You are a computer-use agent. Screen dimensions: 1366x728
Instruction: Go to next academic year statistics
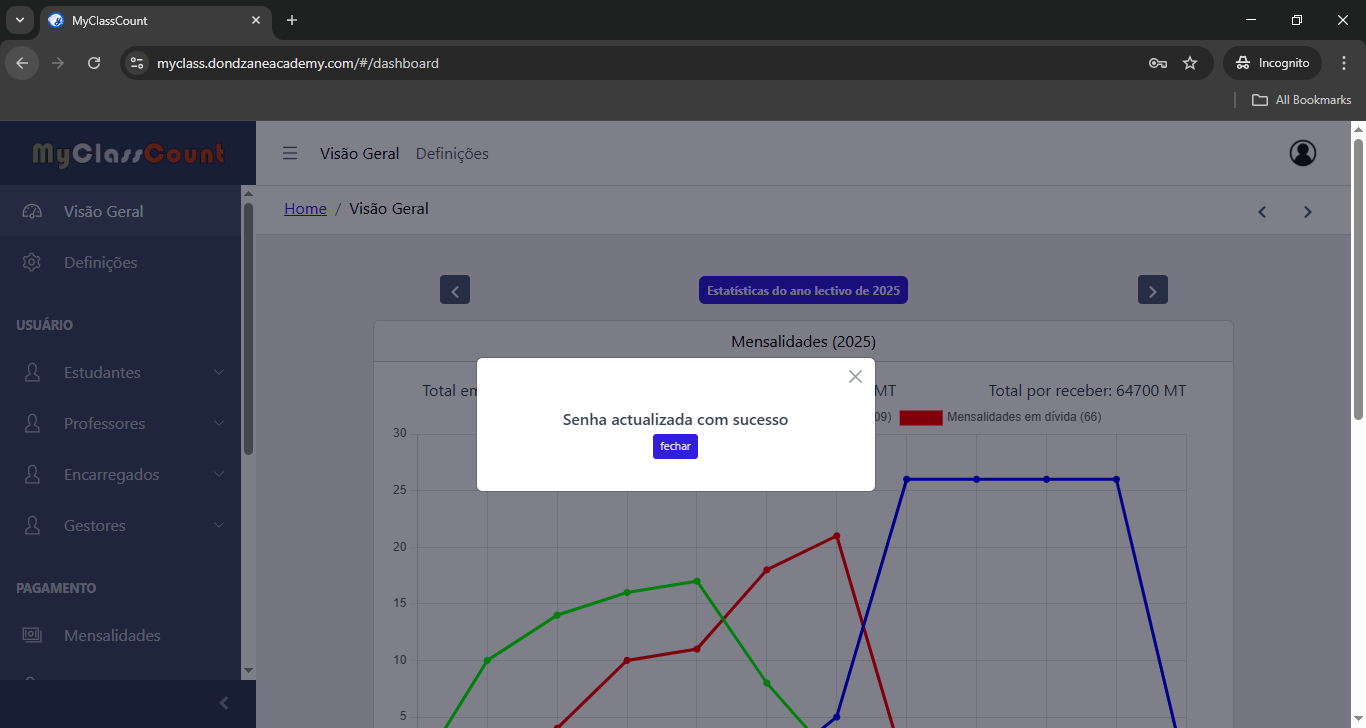pyautogui.click(x=1152, y=291)
